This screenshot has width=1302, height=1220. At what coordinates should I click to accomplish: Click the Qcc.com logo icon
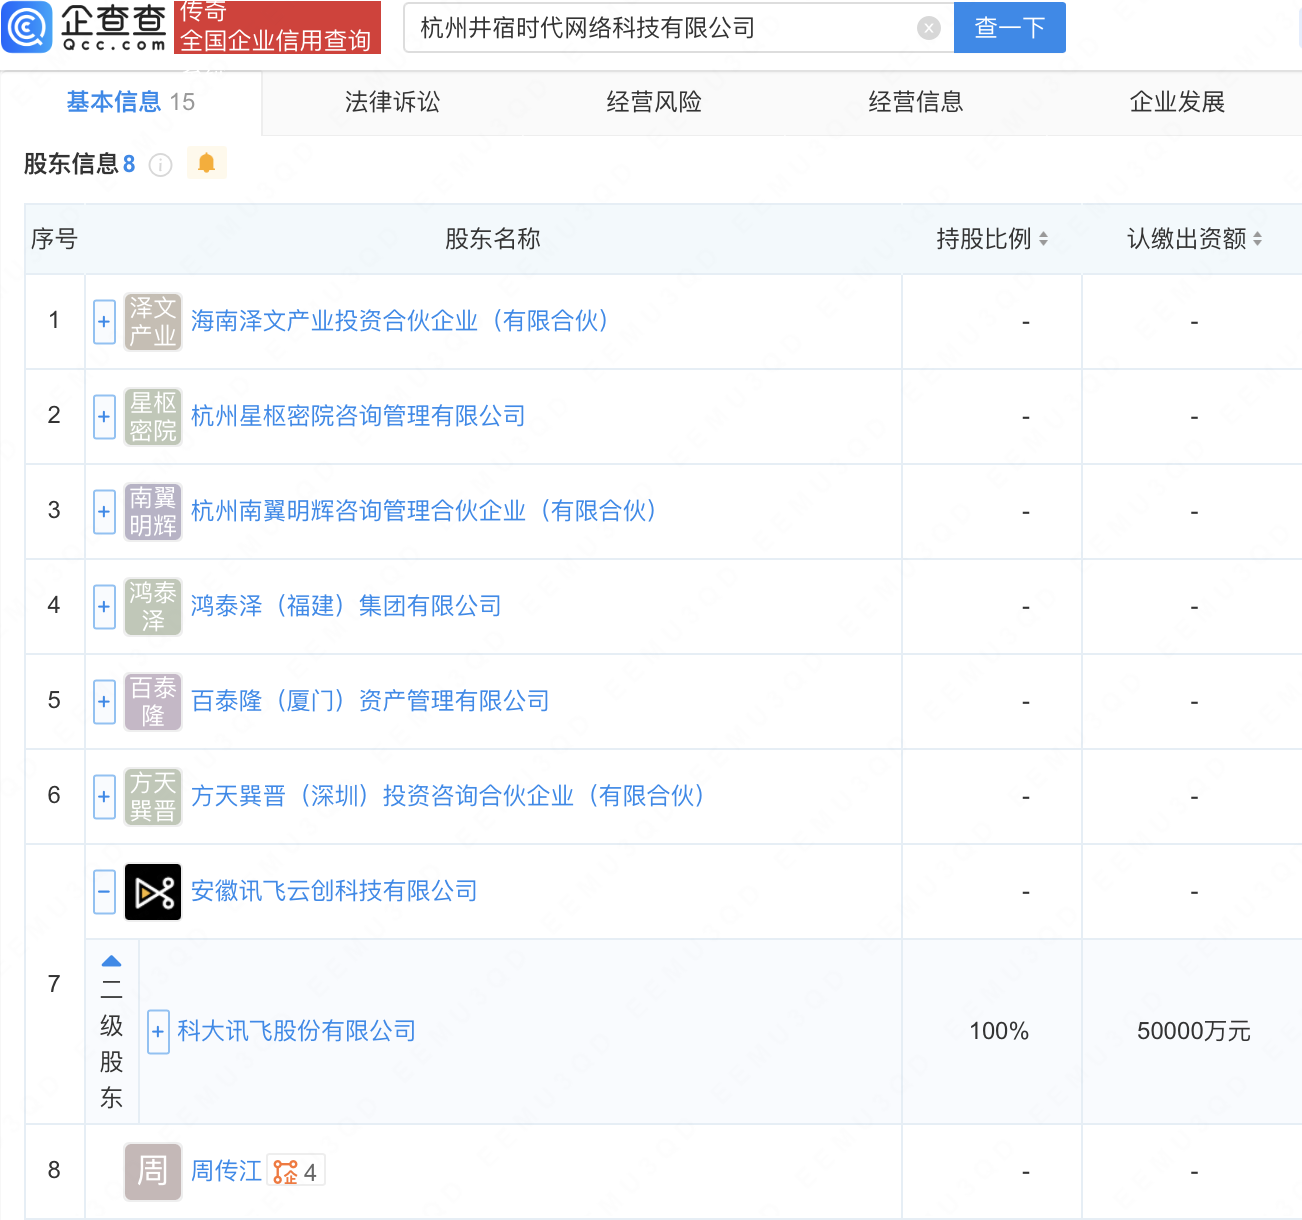pyautogui.click(x=27, y=27)
